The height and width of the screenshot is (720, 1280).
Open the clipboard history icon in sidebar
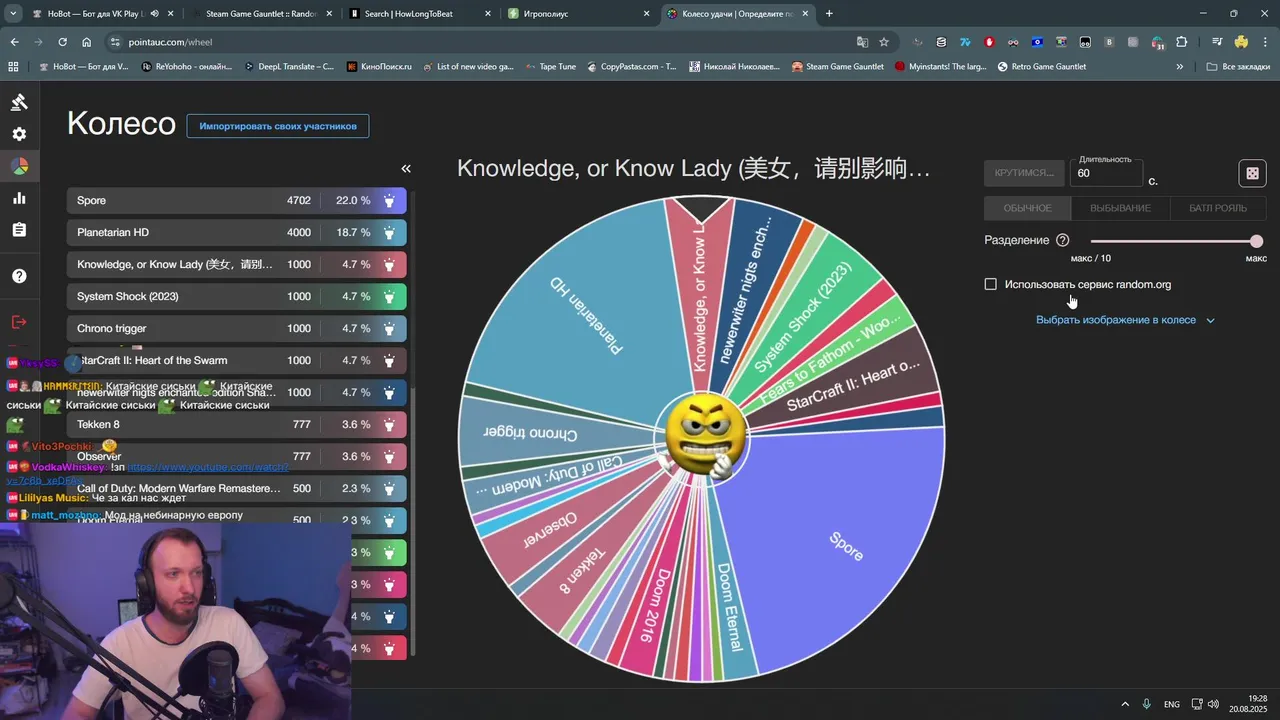(x=19, y=230)
